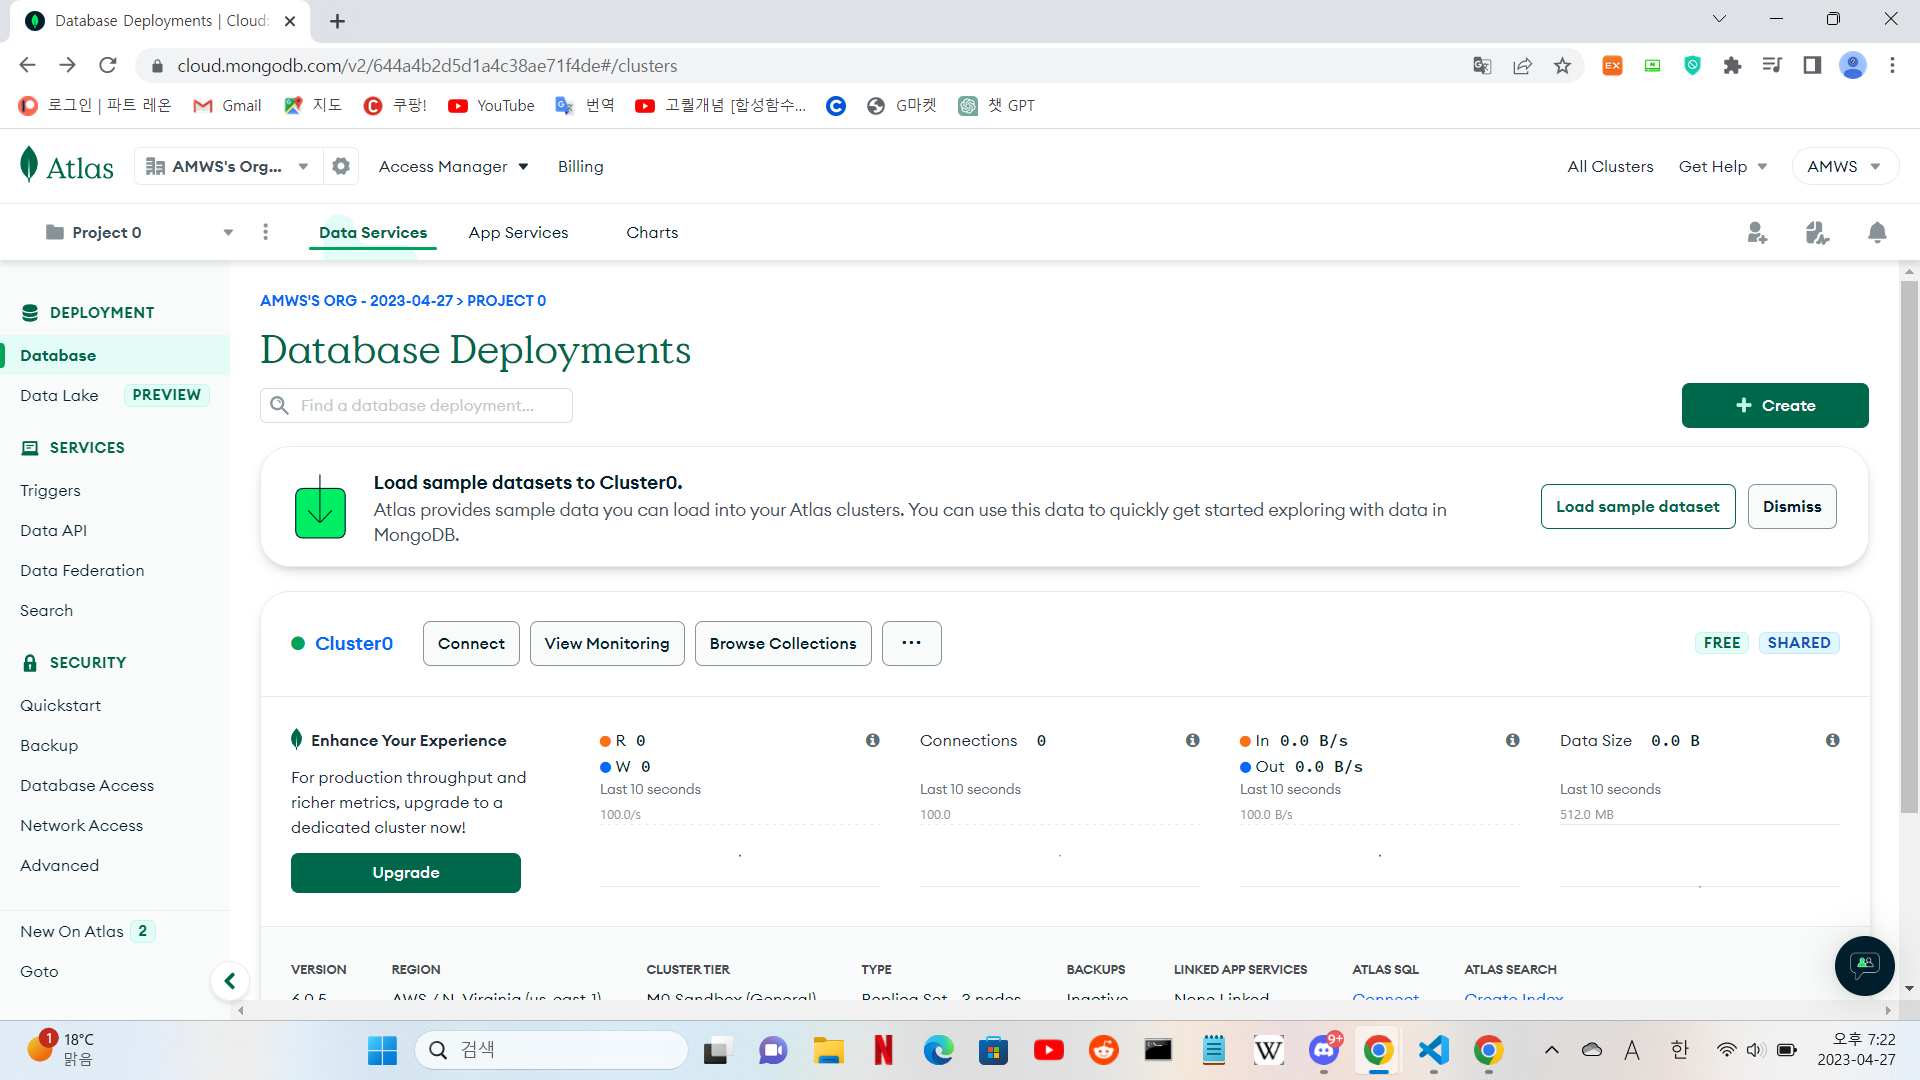Open the Cluster0 name link
Screen dimensions: 1920x1080
[x=354, y=644]
